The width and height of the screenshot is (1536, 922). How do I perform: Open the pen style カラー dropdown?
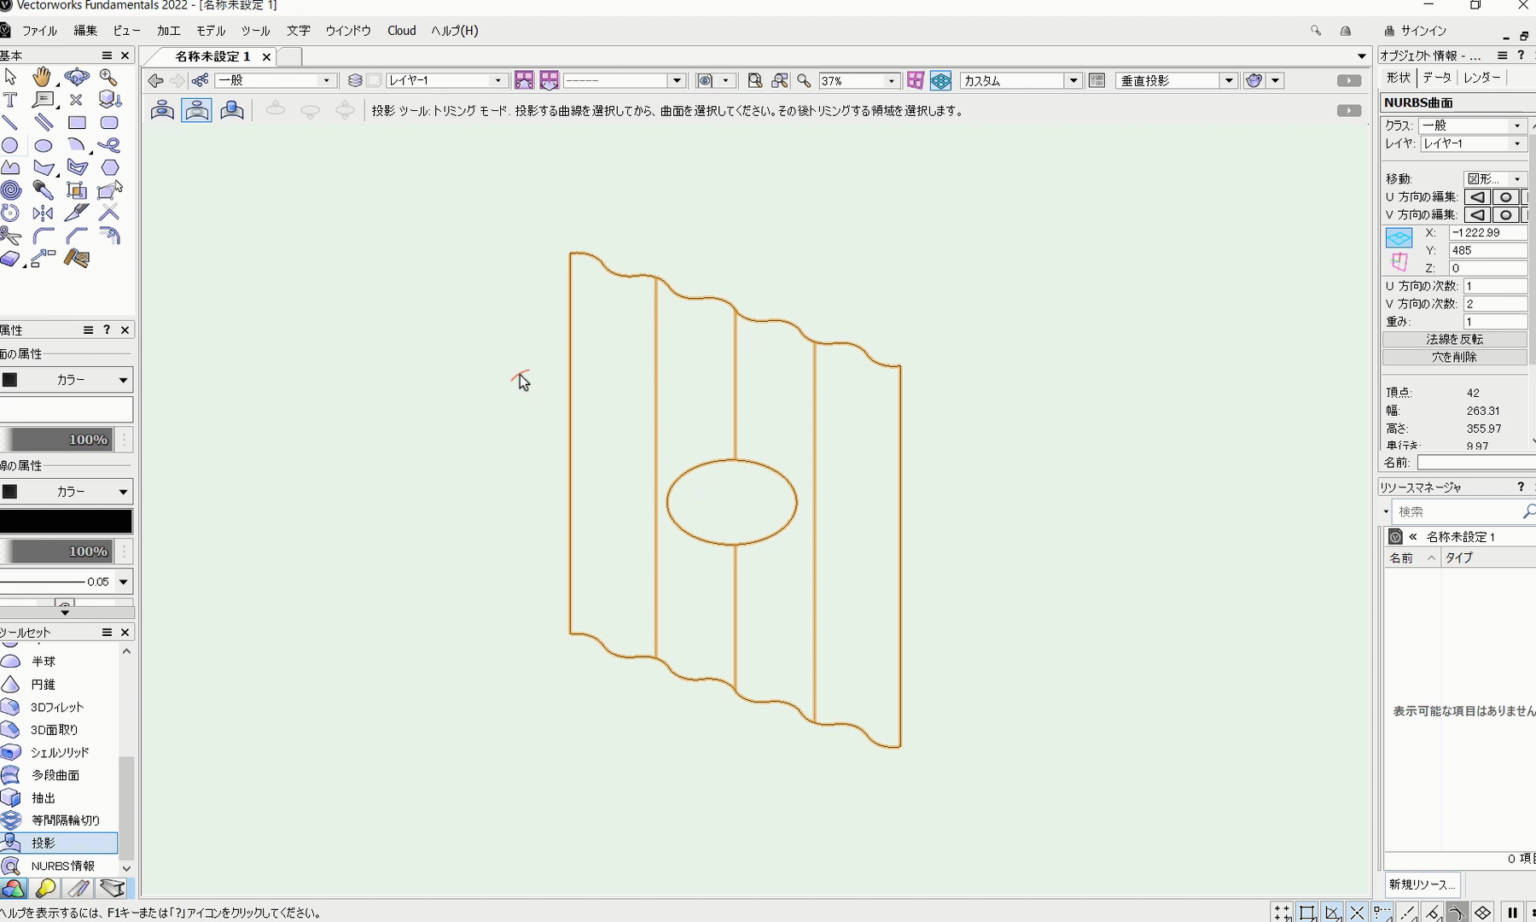(66, 492)
